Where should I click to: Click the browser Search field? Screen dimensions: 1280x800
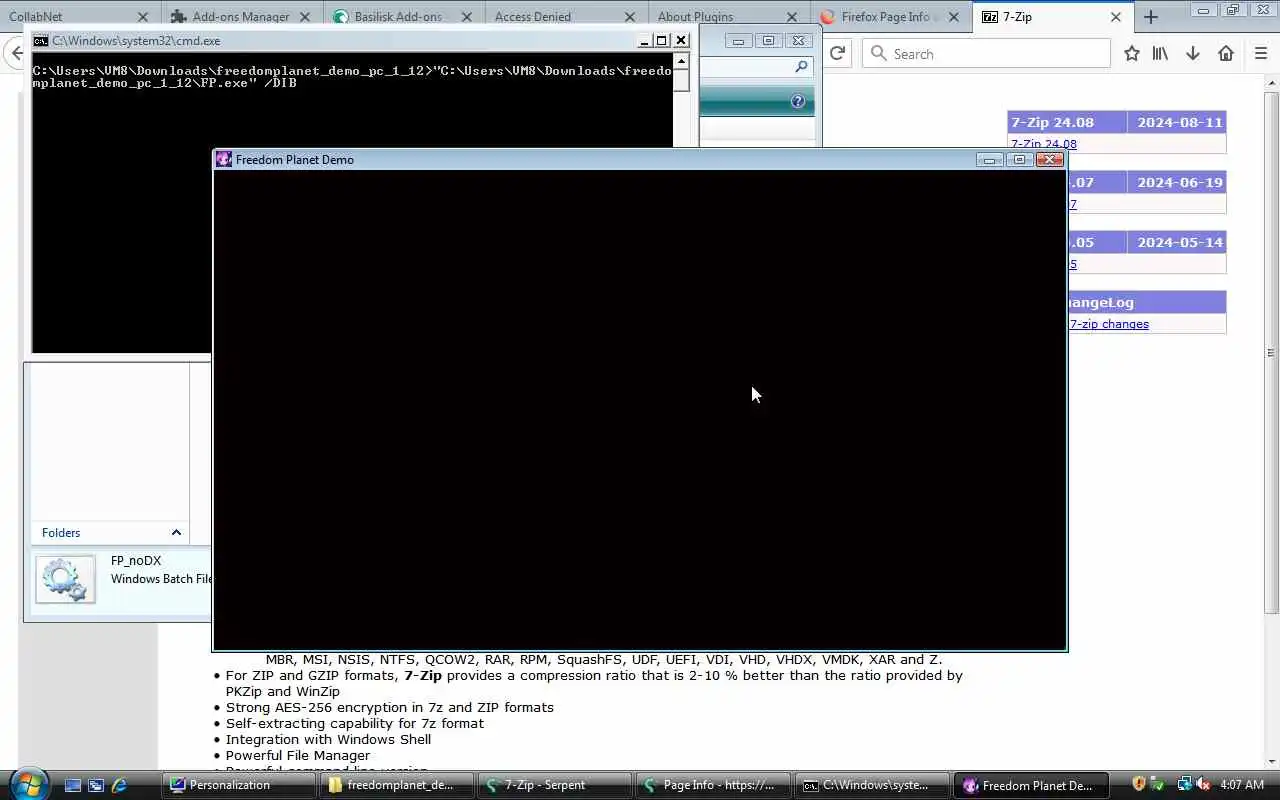[986, 54]
